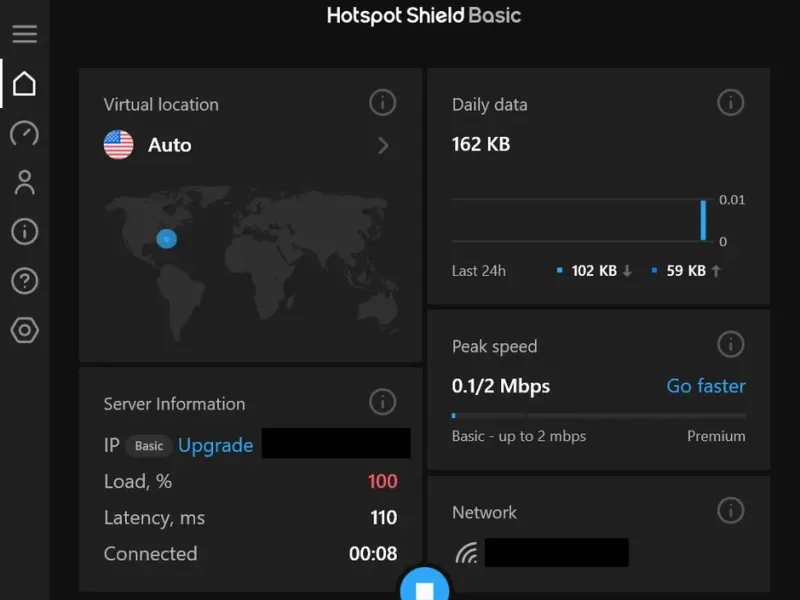800x600 pixels.
Task: Click the blue location dot on map
Action: point(167,238)
